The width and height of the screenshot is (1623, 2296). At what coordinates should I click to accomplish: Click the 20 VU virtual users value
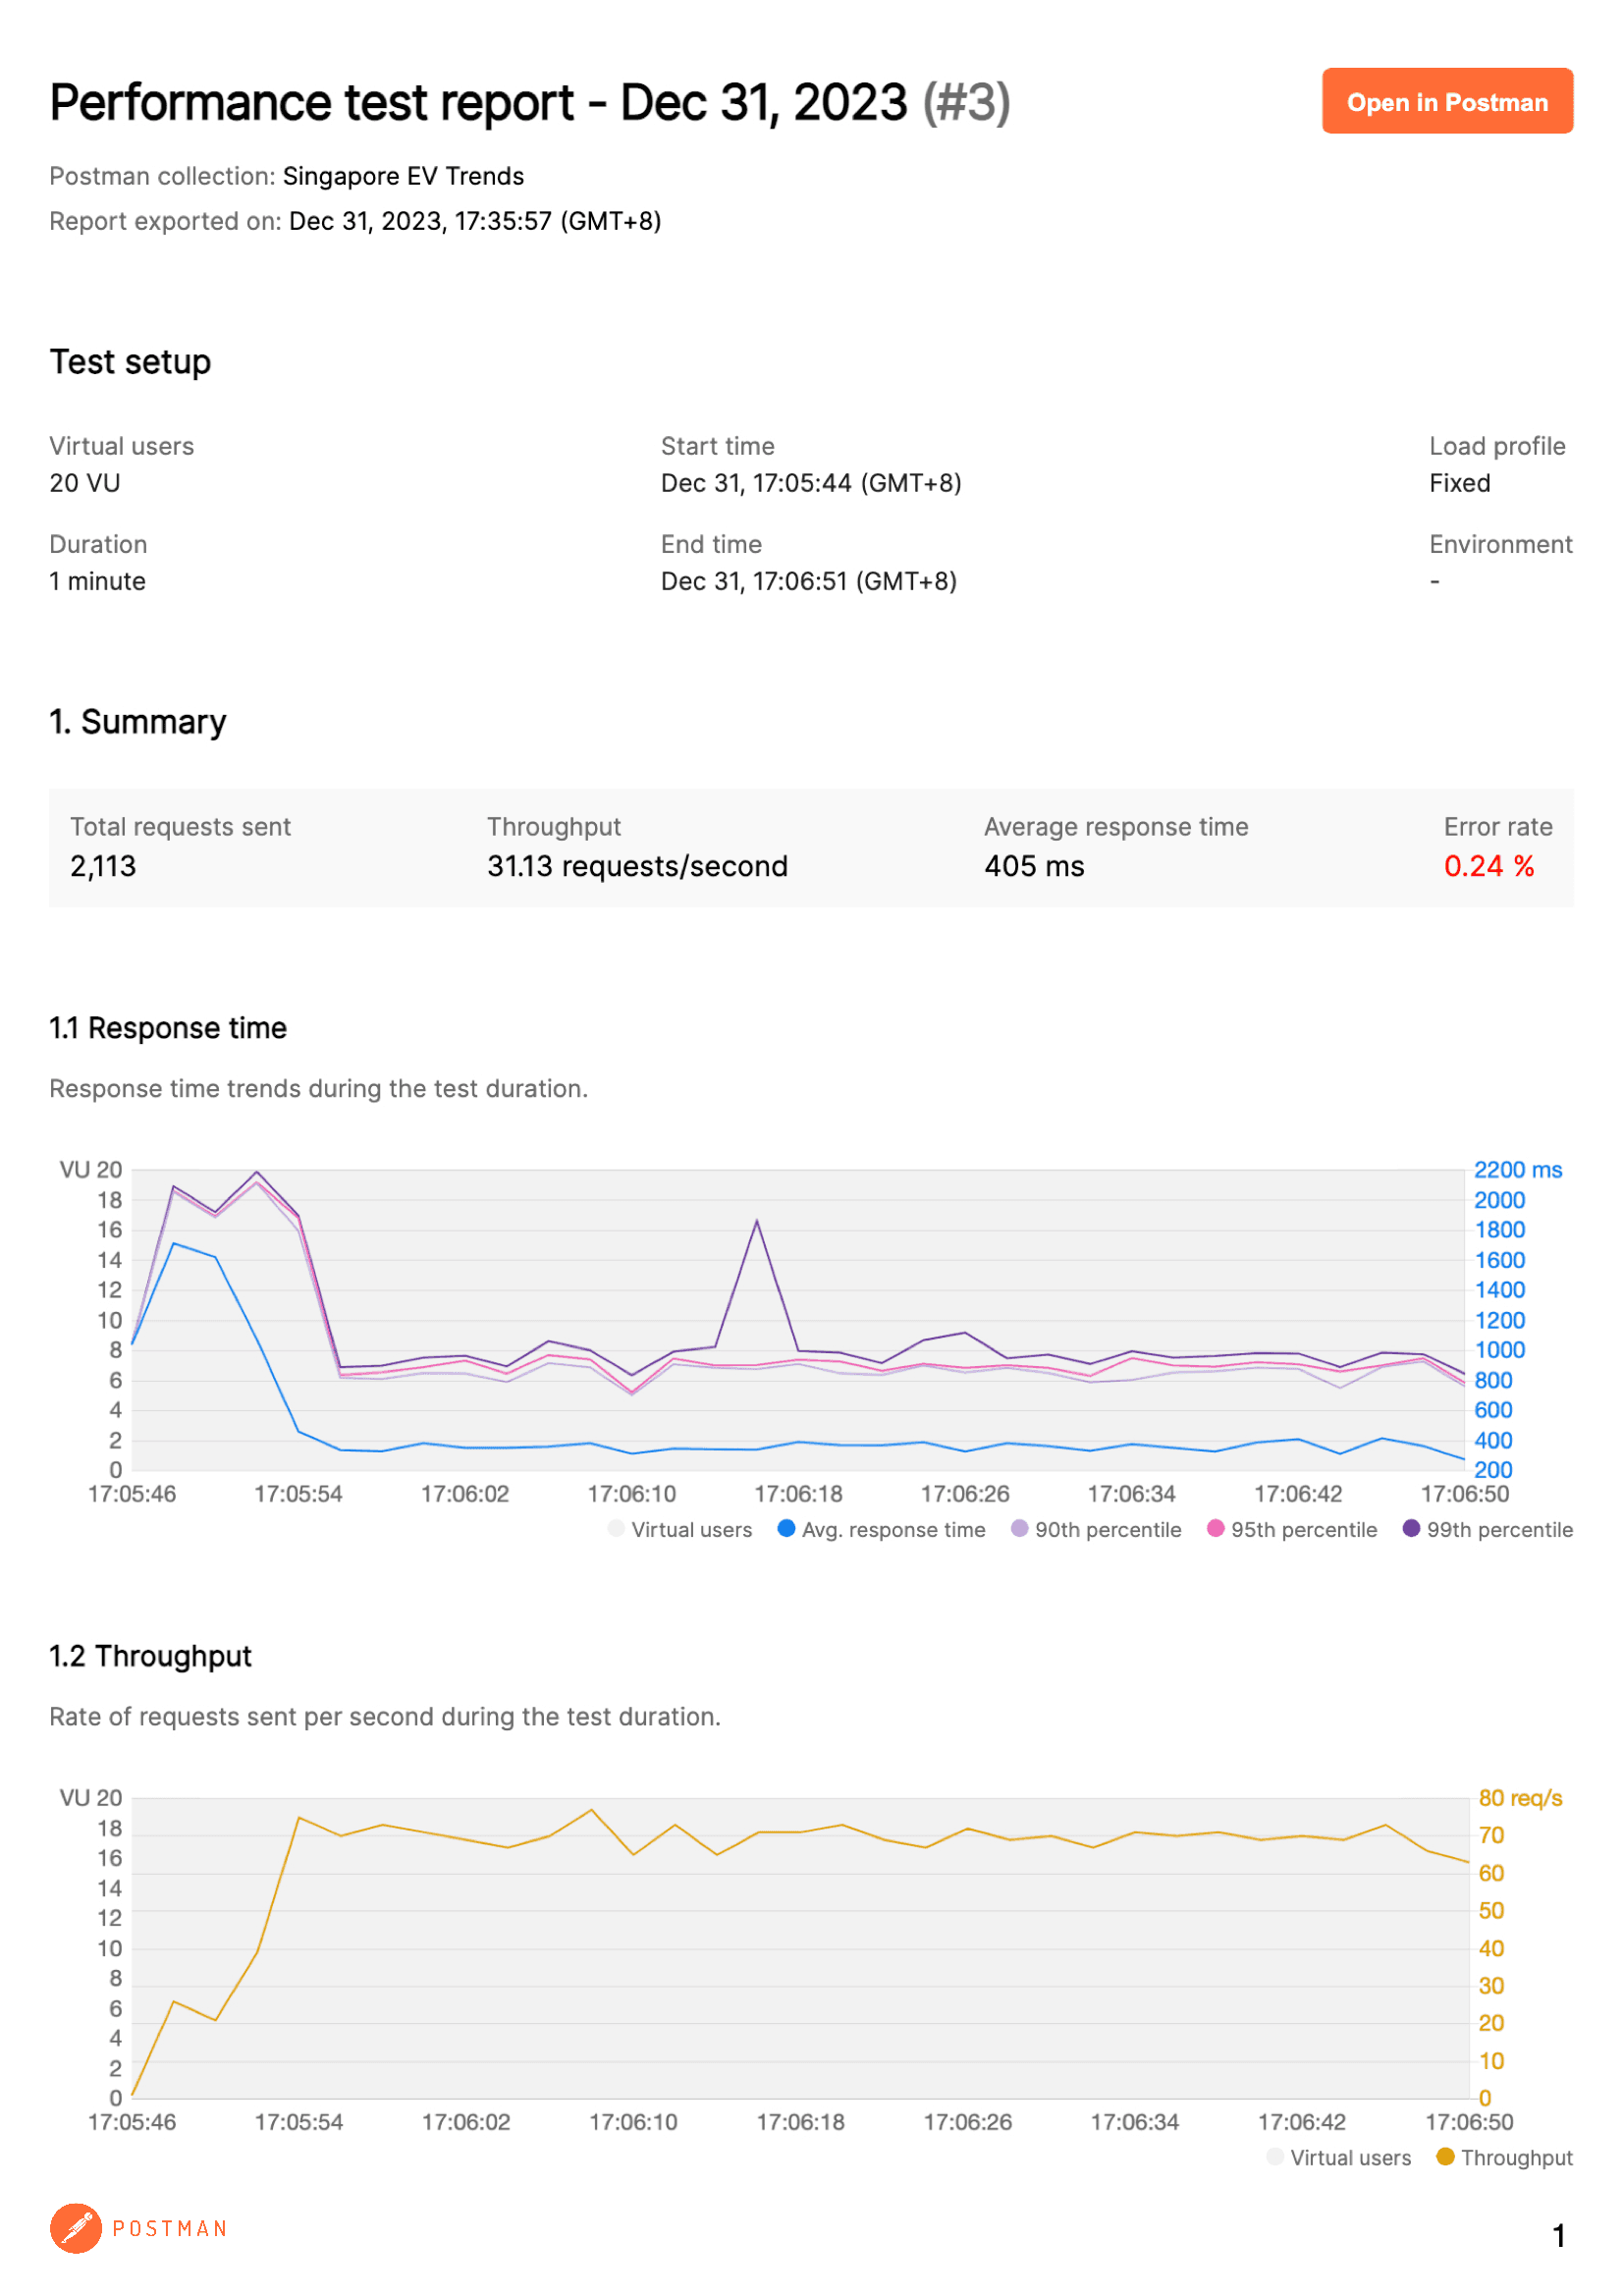coord(85,483)
